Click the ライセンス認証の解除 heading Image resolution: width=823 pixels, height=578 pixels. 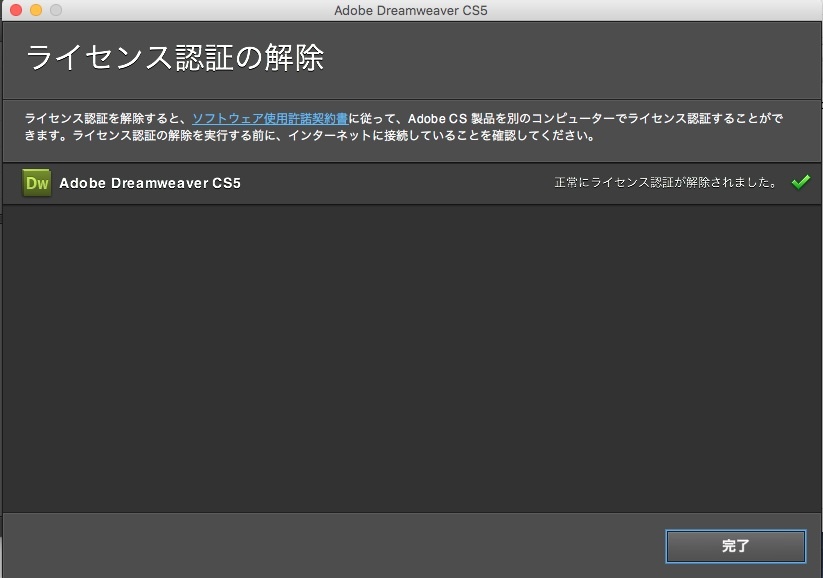click(x=175, y=57)
